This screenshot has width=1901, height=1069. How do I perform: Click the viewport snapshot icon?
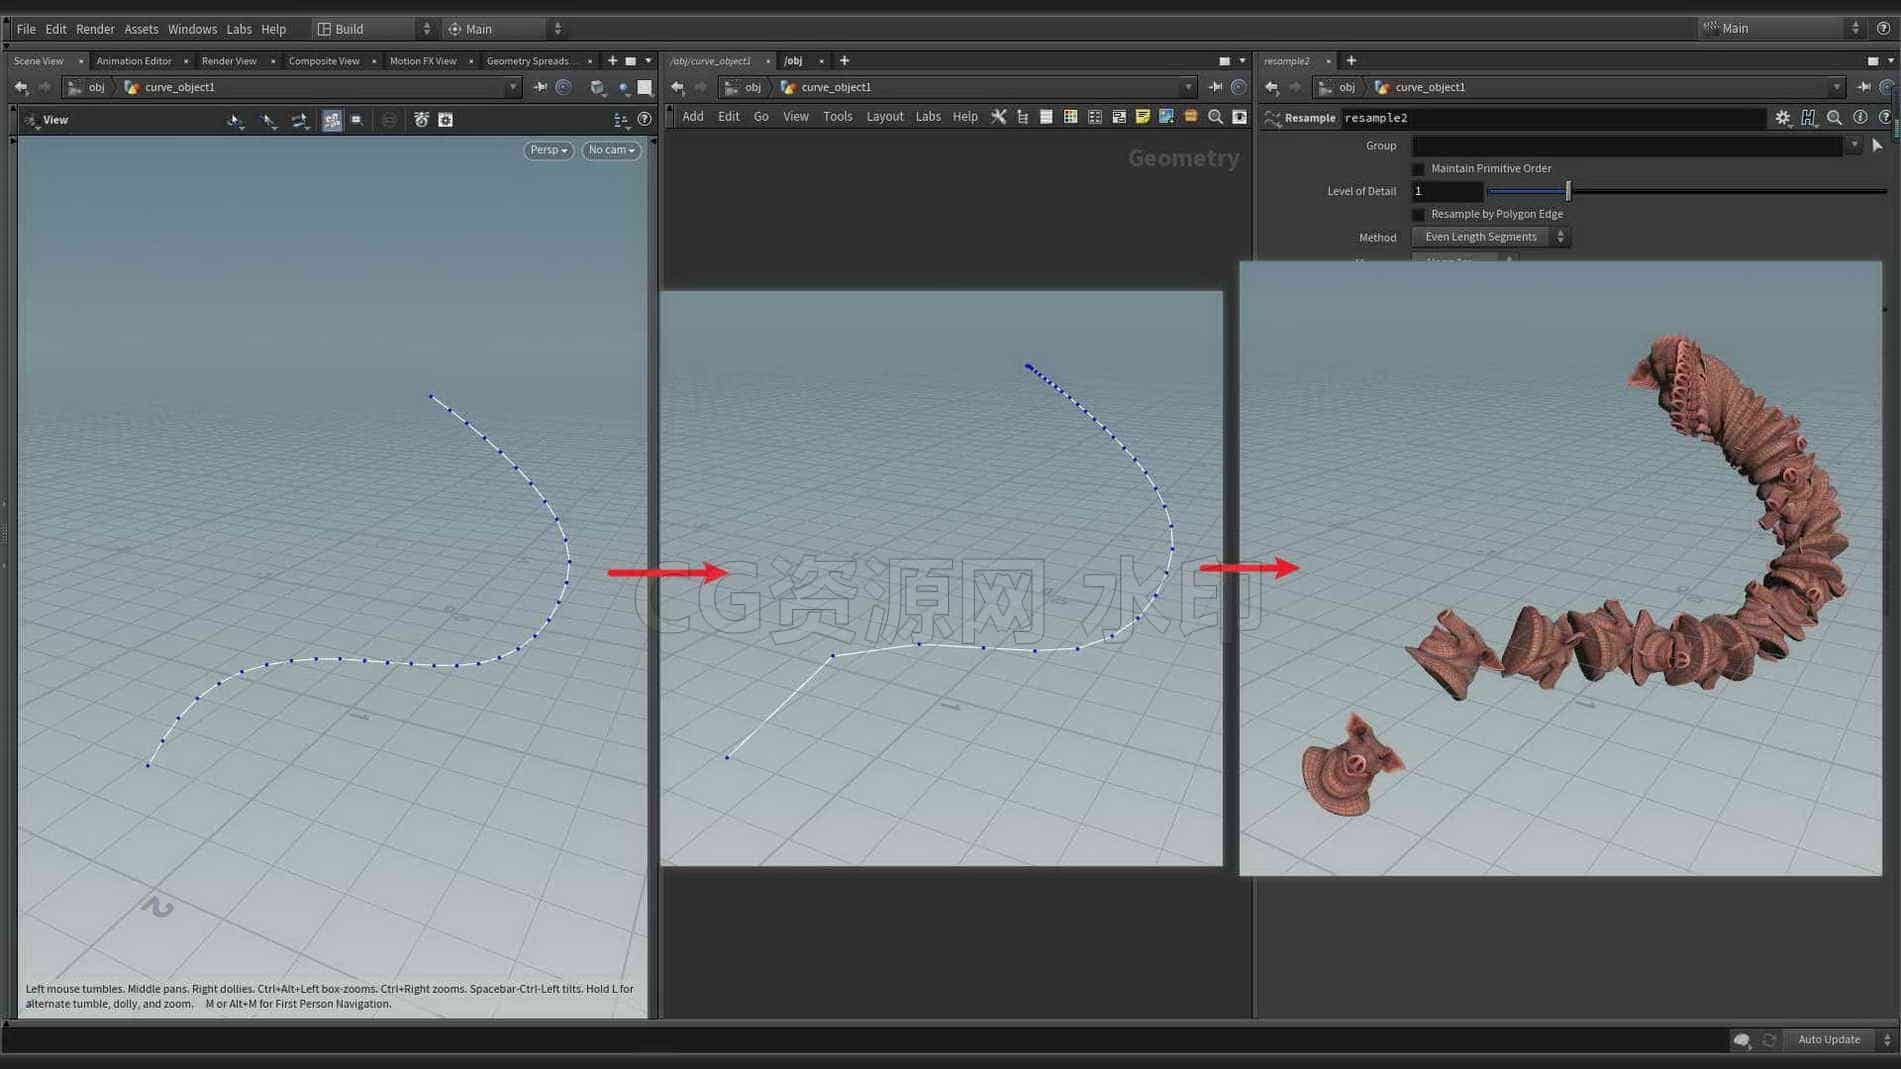point(446,120)
